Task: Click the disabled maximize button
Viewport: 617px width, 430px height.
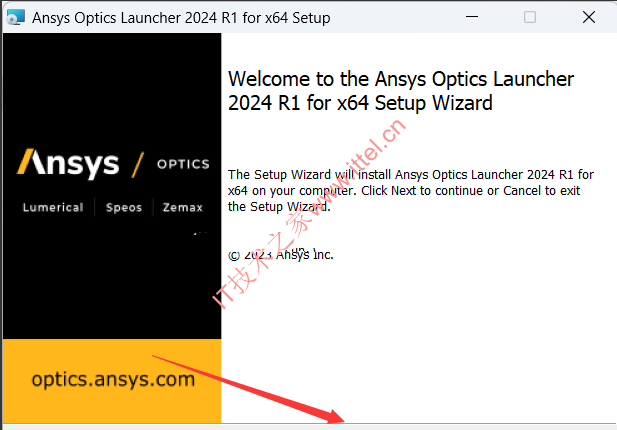Action: pyautogui.click(x=530, y=17)
